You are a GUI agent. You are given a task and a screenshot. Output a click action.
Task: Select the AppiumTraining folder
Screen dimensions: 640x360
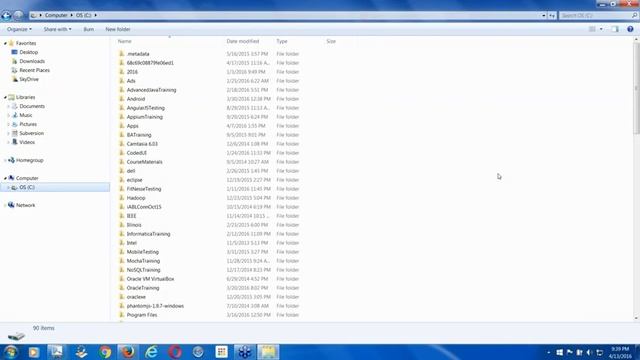[144, 117]
